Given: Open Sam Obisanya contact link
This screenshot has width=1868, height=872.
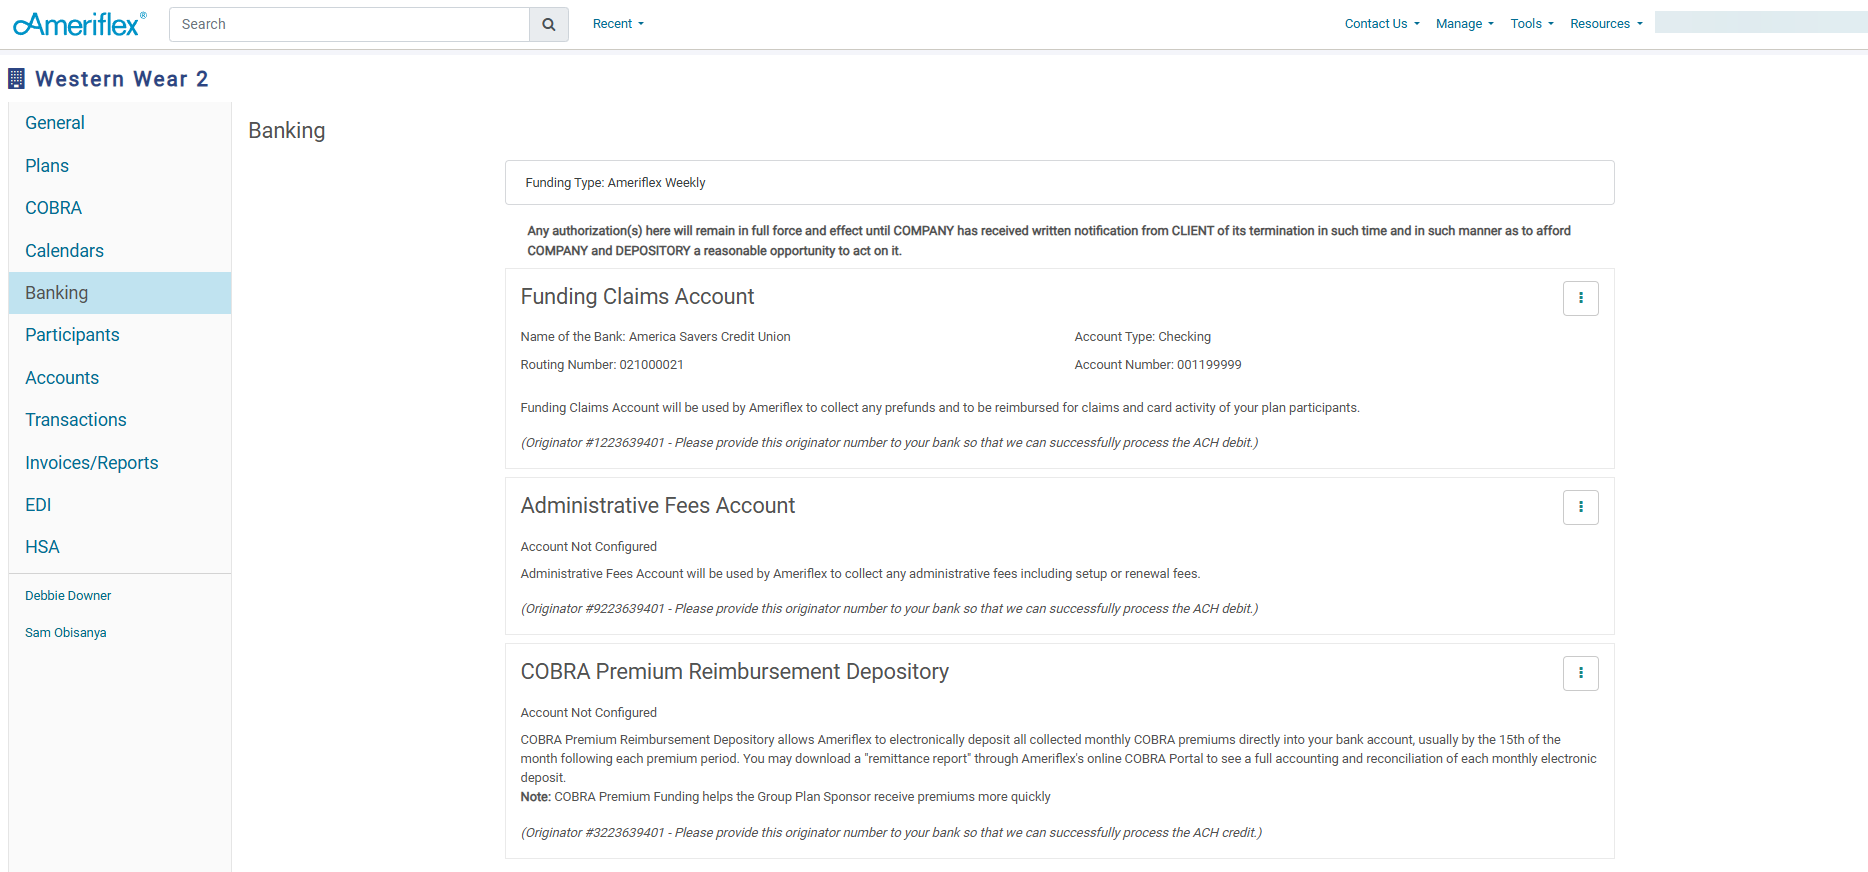Looking at the screenshot, I should [66, 633].
